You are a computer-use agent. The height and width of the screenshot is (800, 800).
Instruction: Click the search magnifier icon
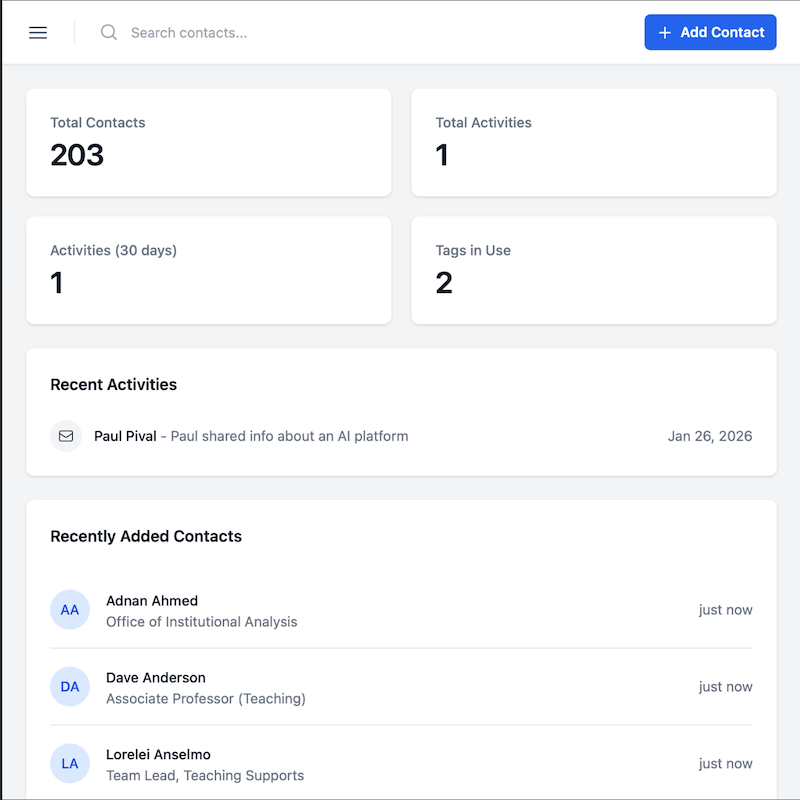[x=109, y=33]
